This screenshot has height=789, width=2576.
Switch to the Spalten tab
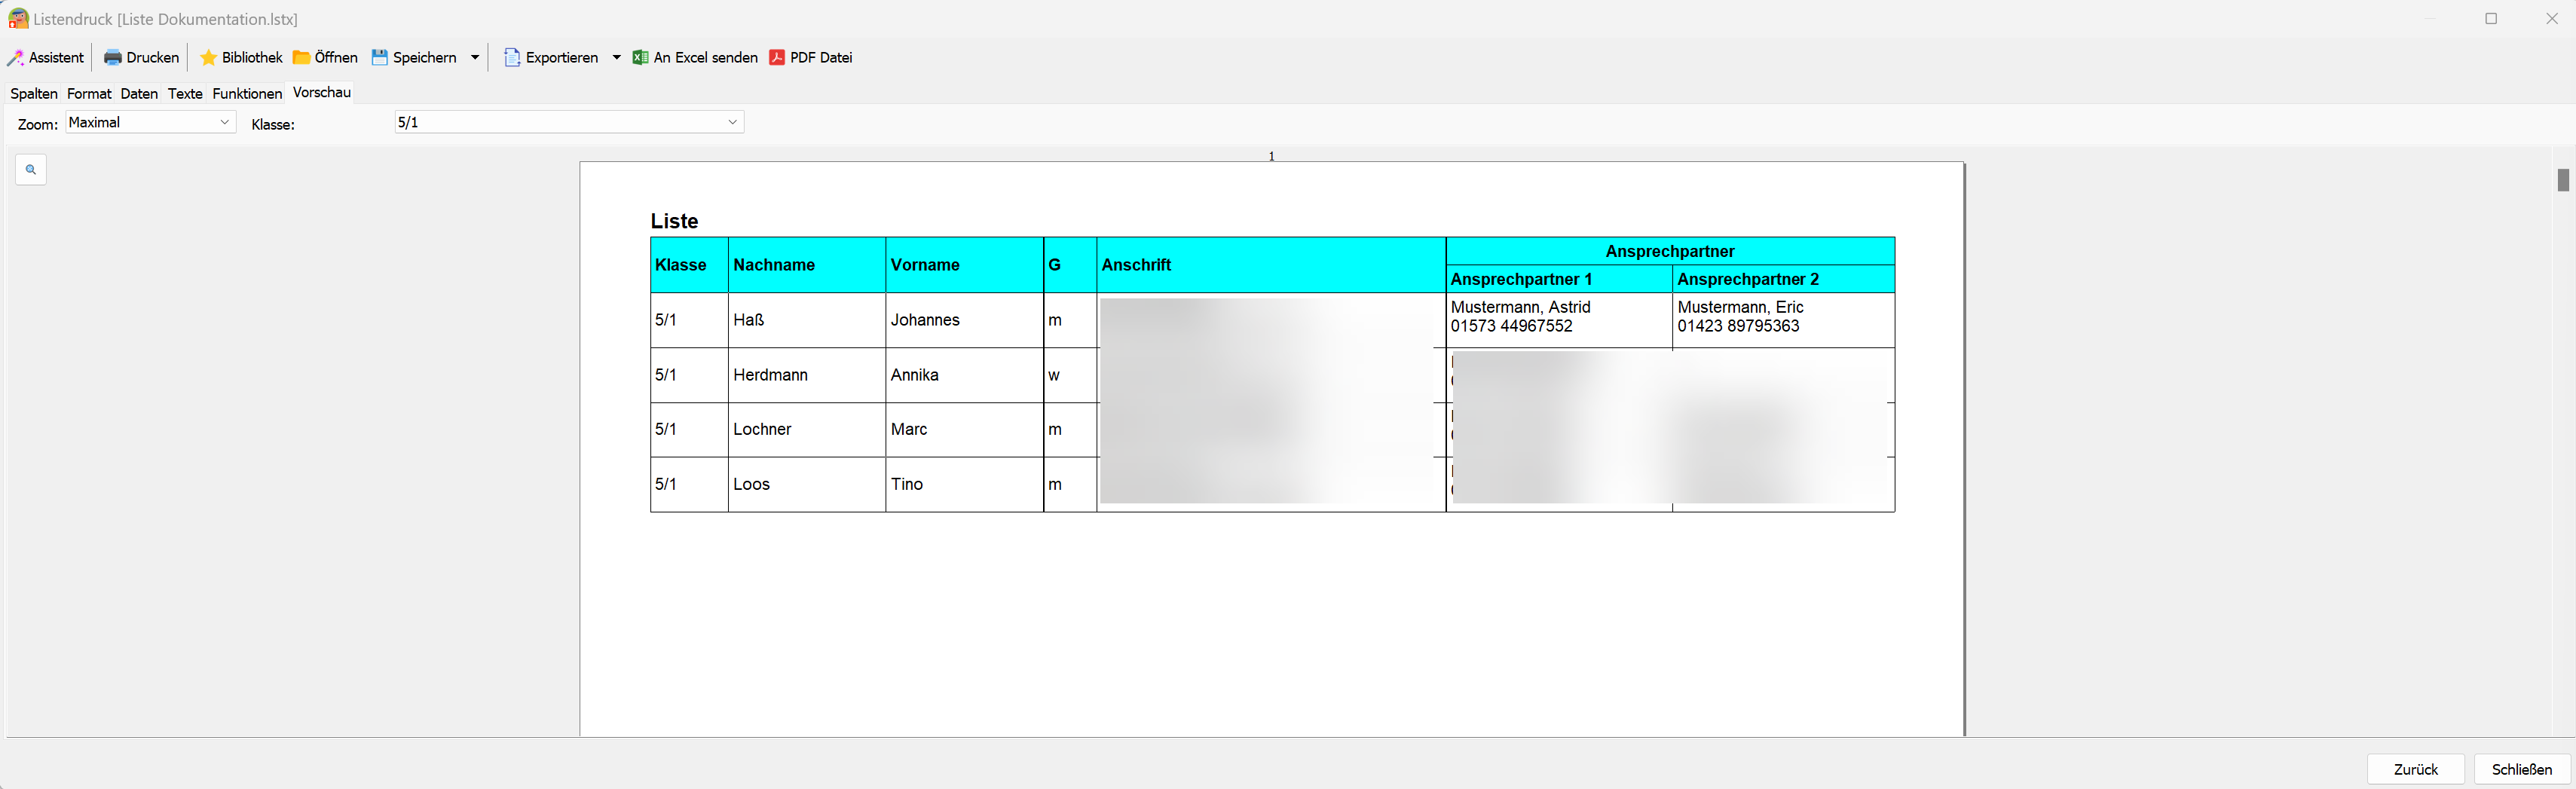tap(34, 94)
